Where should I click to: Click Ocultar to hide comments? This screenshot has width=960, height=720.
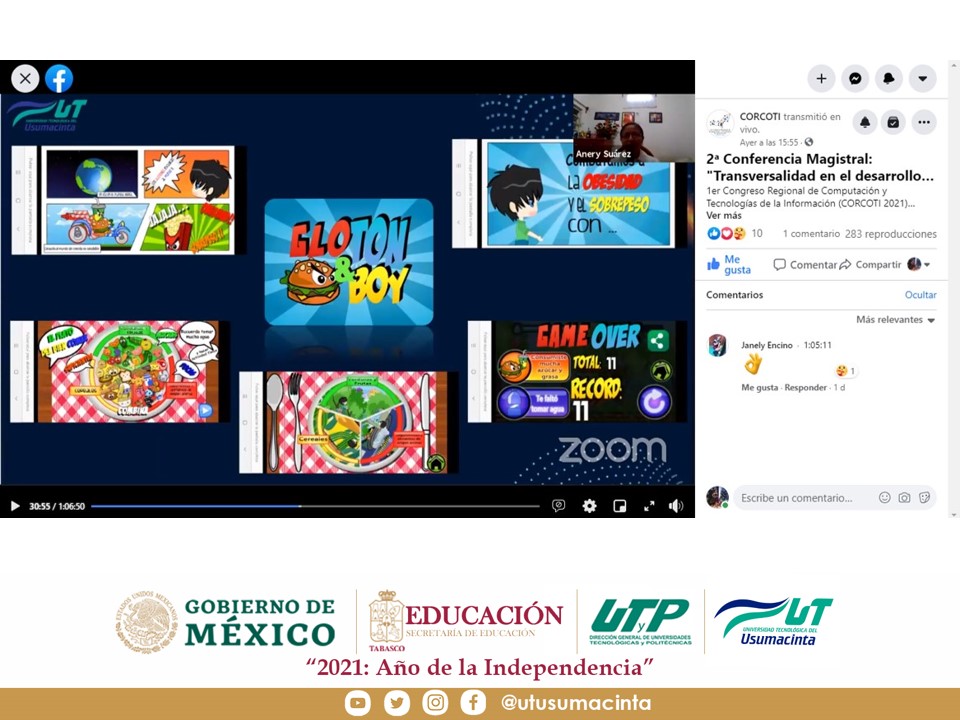920,295
